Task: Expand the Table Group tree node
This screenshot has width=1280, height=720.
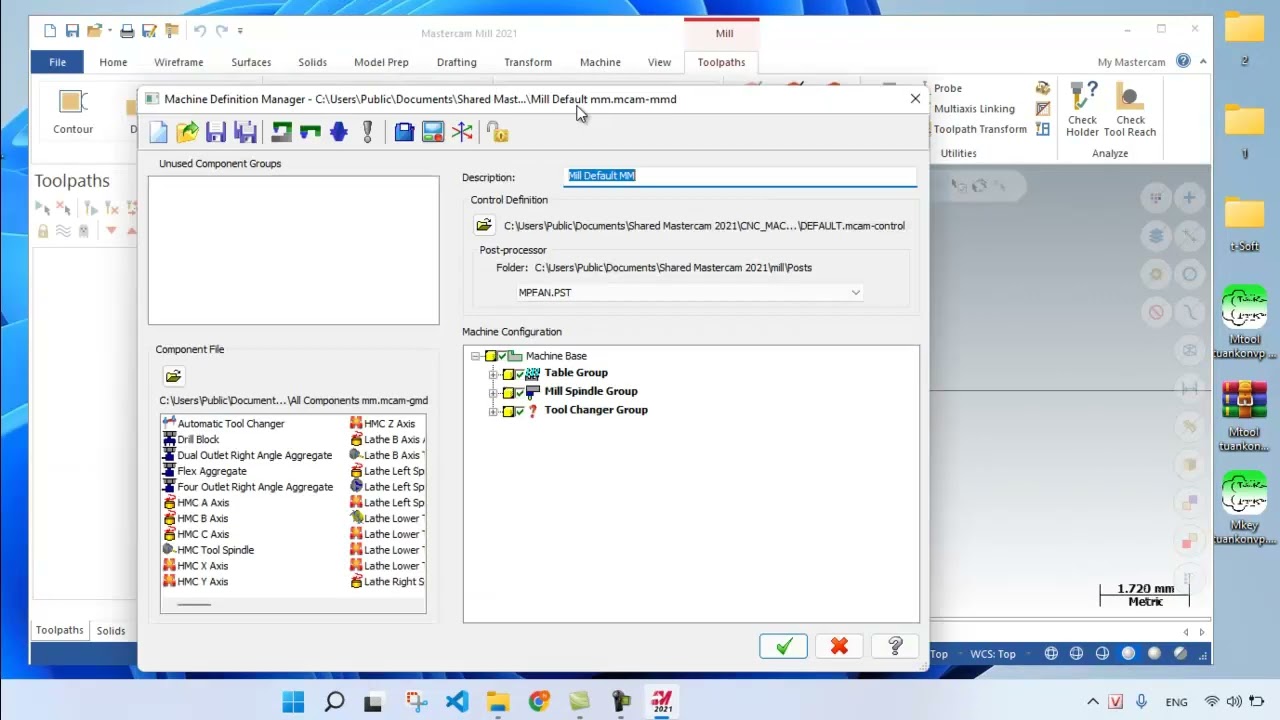Action: (x=493, y=374)
